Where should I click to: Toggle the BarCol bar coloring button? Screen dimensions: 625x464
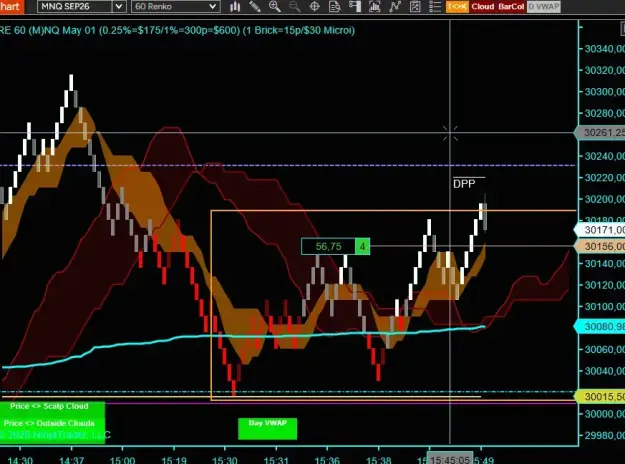point(511,6)
